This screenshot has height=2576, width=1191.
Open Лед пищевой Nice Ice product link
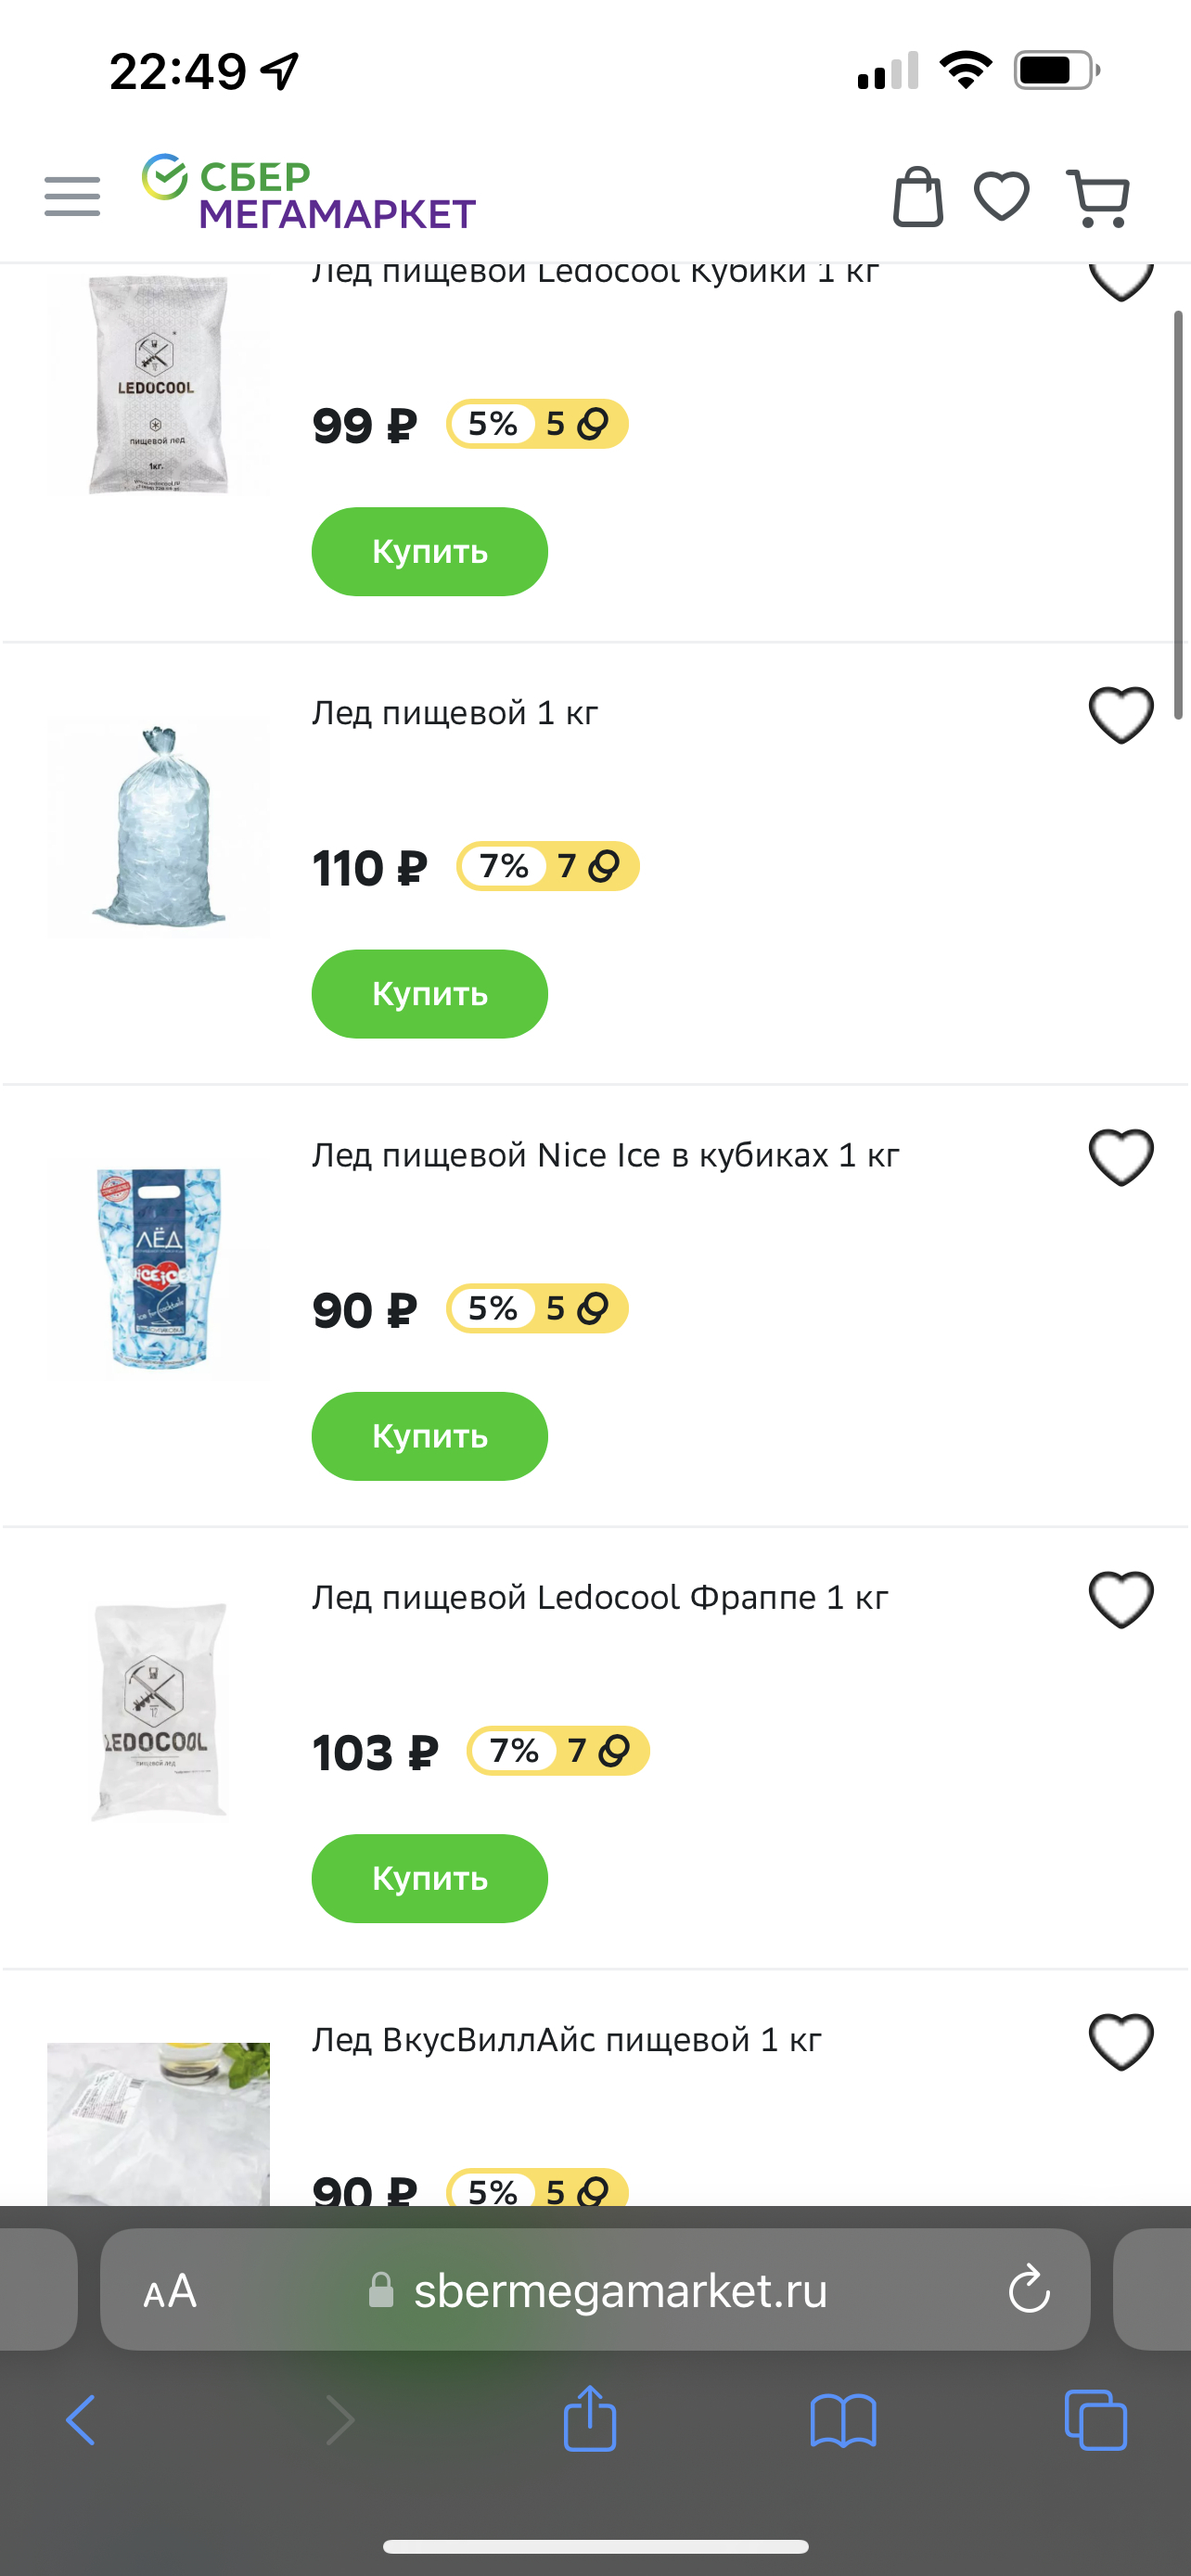(x=605, y=1156)
